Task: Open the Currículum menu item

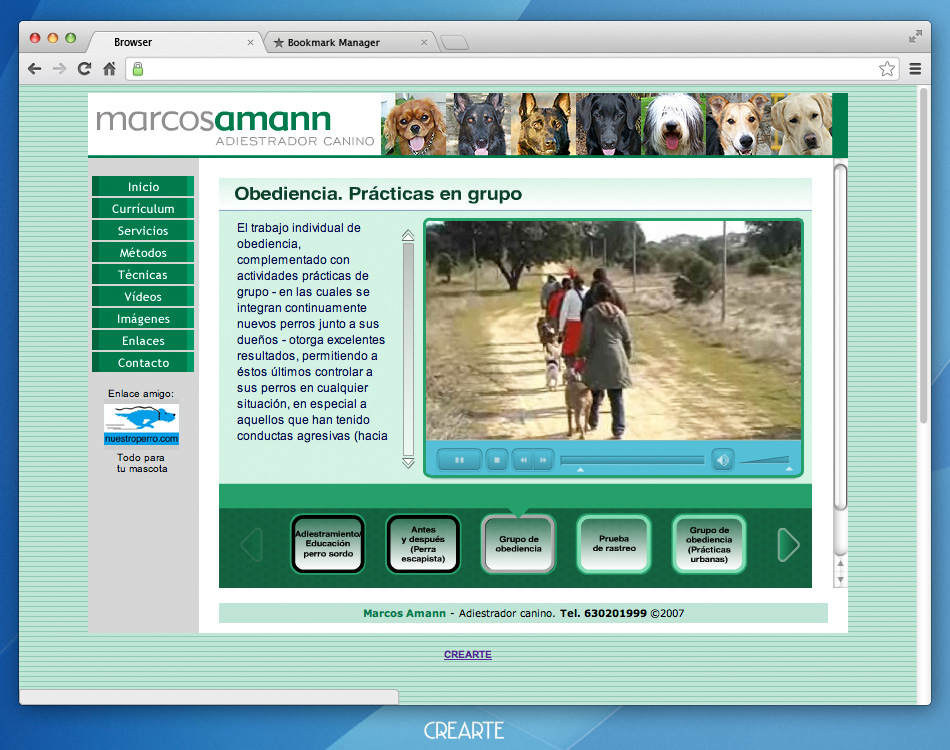Action: [143, 208]
